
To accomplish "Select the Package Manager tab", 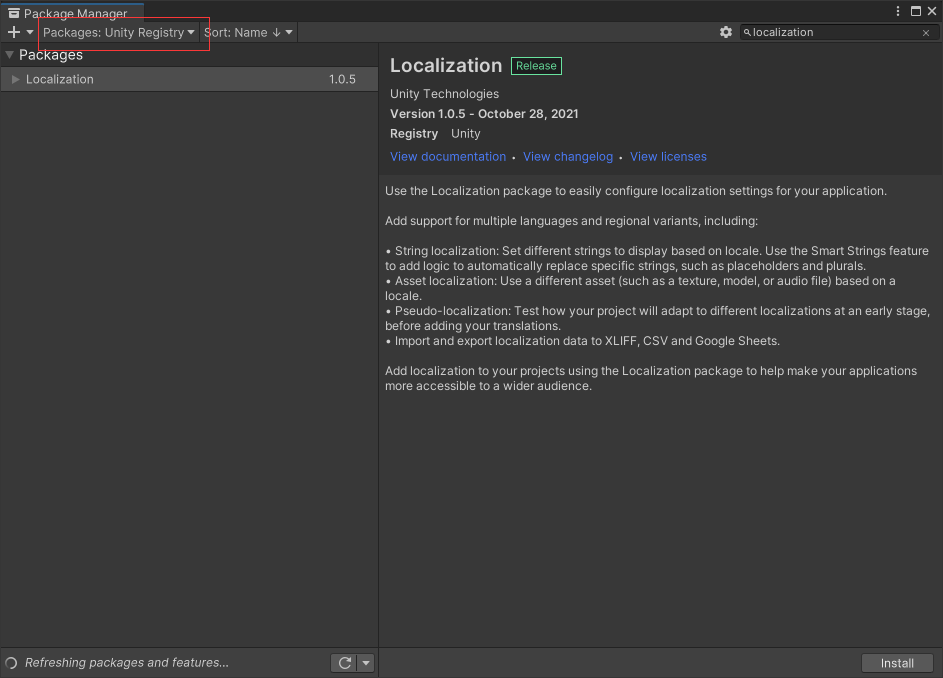I will coord(72,13).
